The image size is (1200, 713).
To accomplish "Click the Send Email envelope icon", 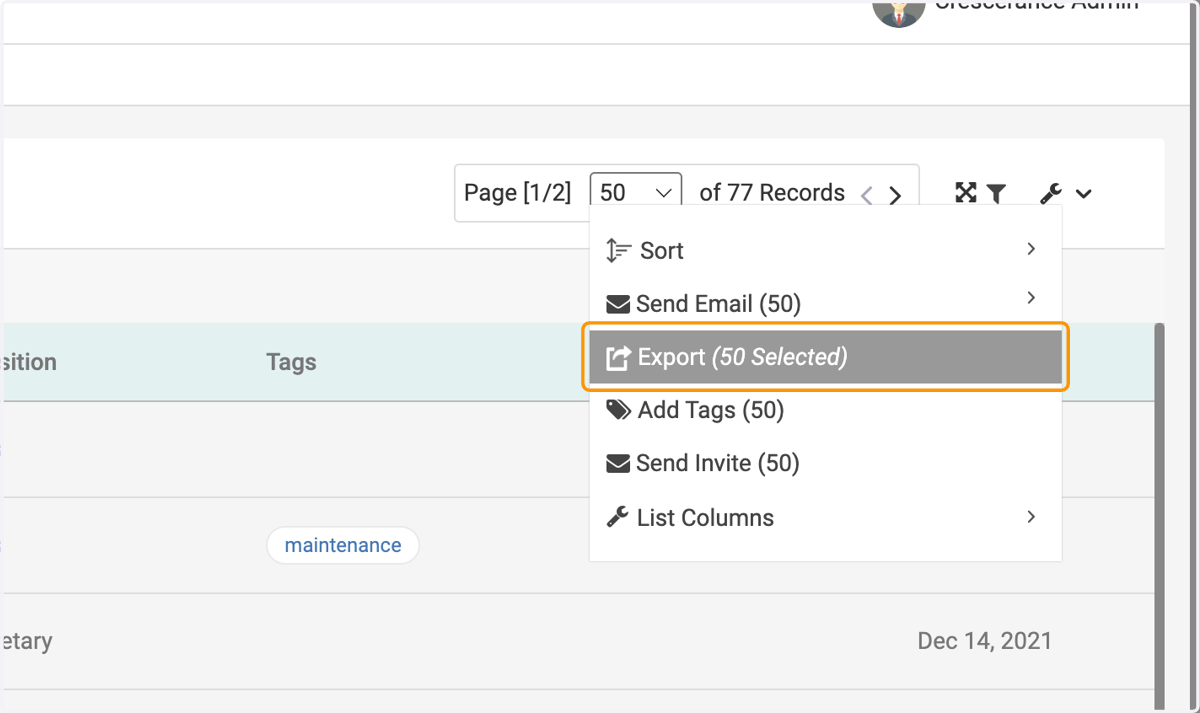I will [618, 304].
